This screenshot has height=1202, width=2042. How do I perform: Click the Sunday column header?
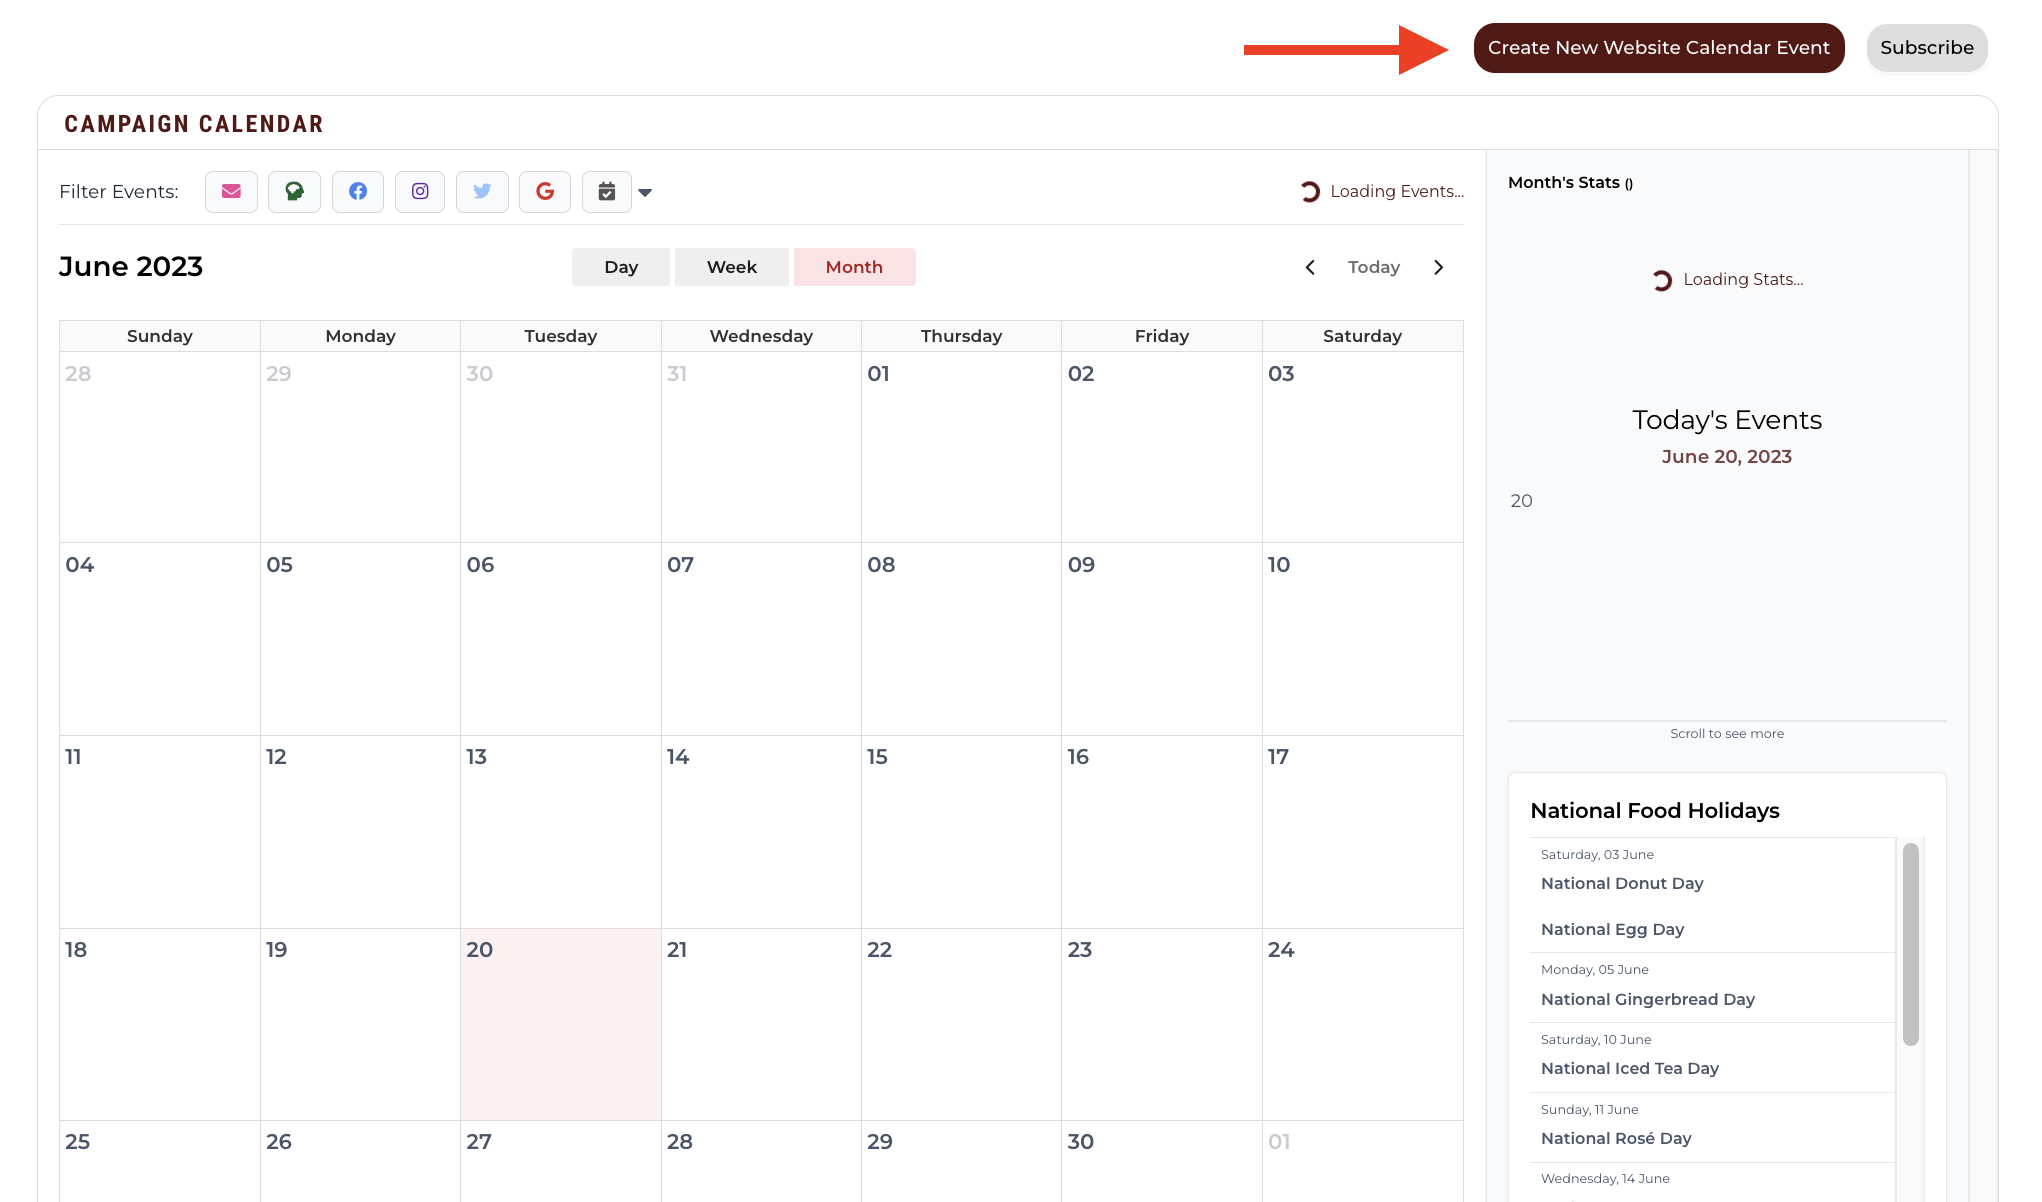[160, 336]
